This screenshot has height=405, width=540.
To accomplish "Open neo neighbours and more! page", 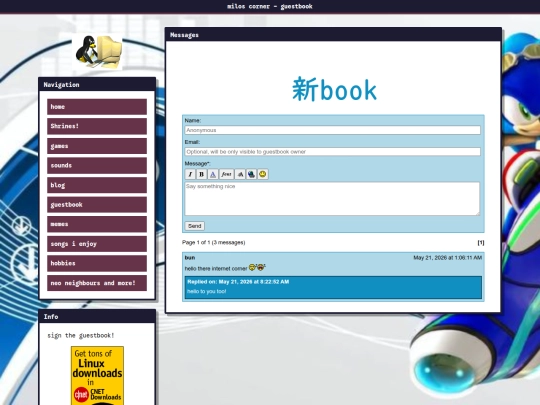I will (97, 283).
